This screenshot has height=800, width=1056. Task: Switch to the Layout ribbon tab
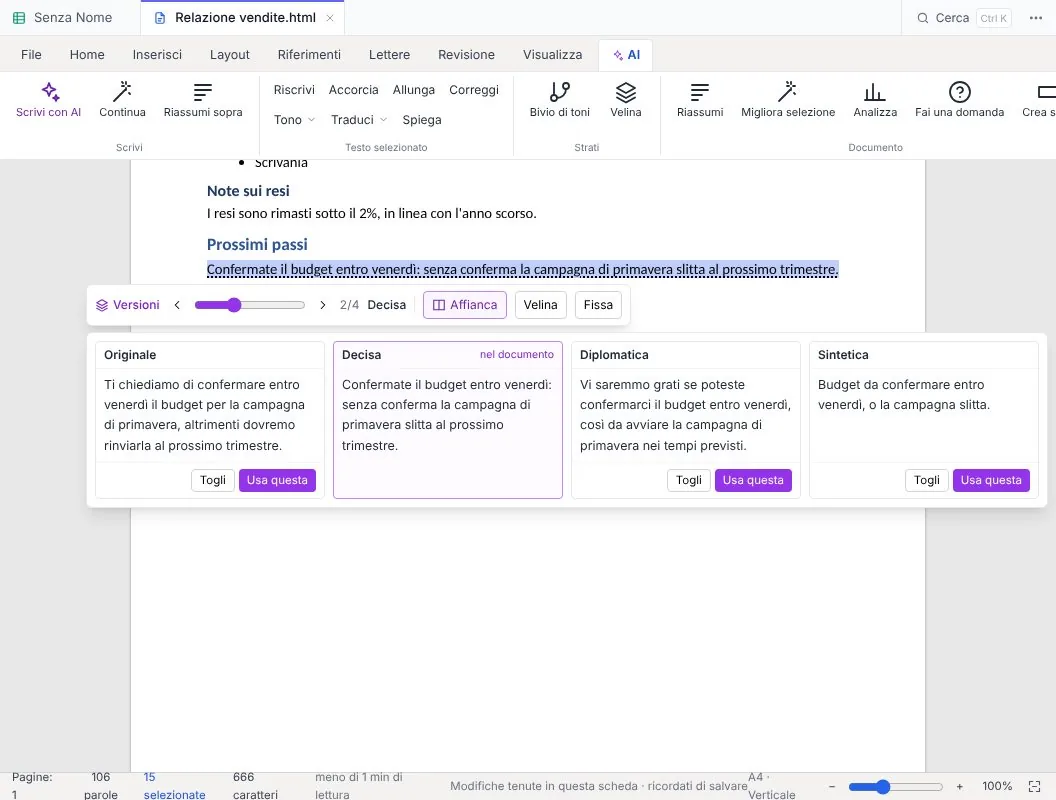tap(230, 55)
